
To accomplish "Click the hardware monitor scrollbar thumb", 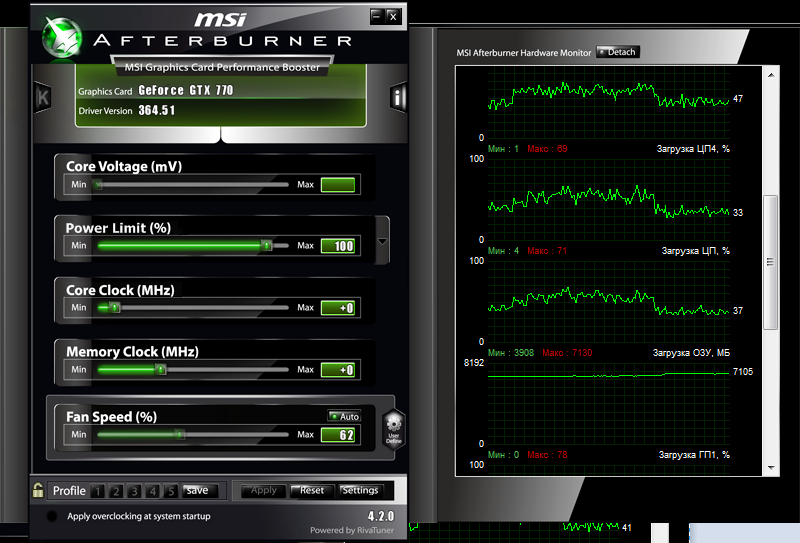I will click(770, 262).
